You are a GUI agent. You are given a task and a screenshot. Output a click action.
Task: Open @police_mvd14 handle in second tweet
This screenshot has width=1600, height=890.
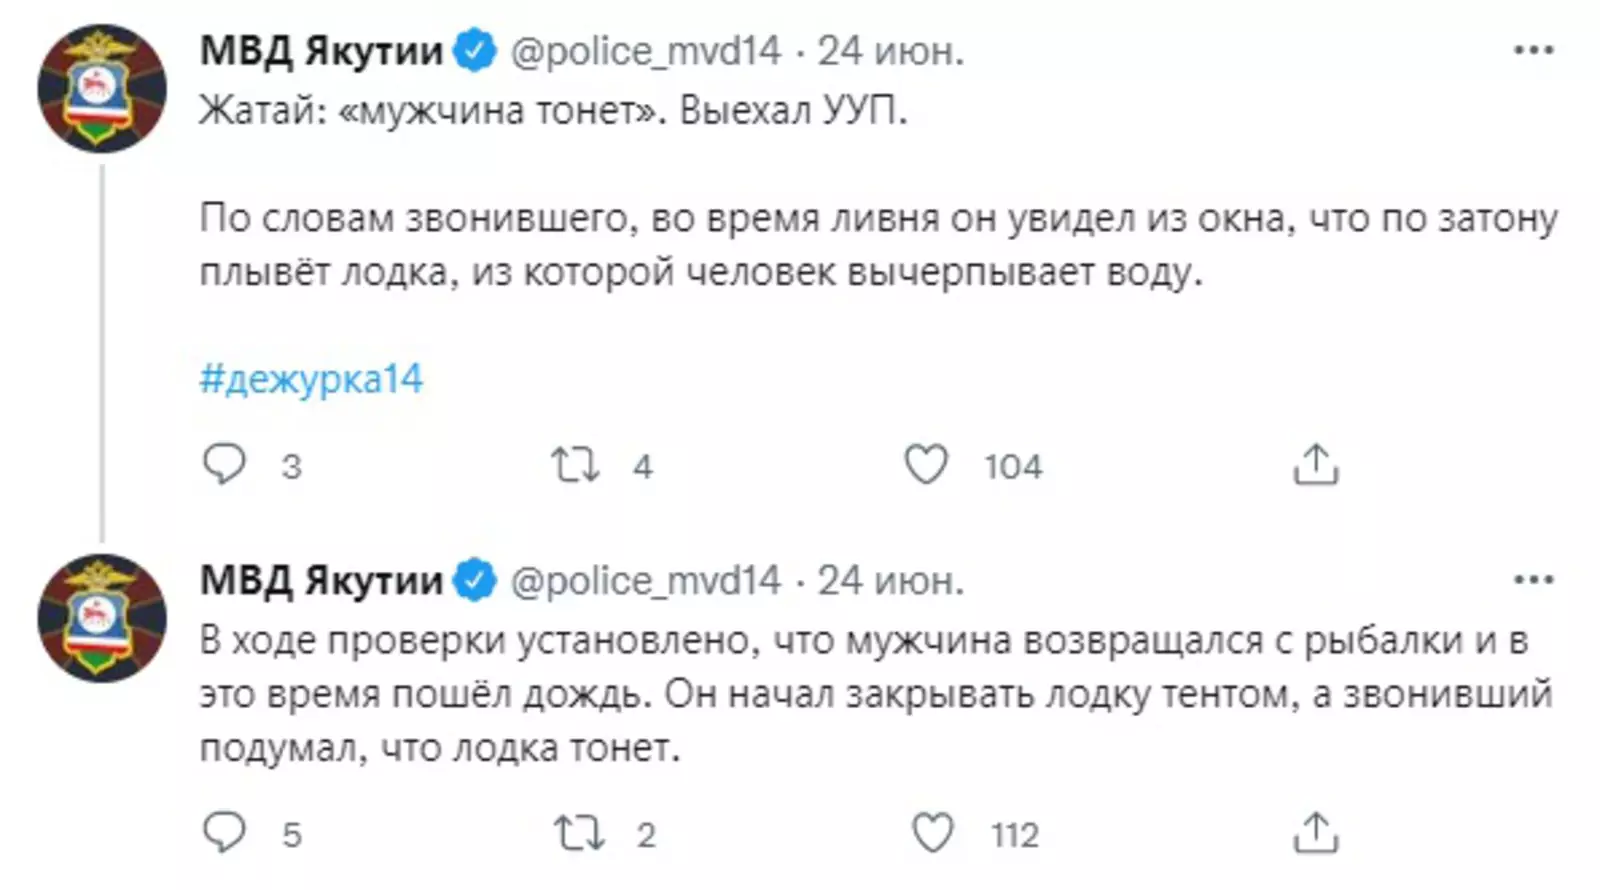(646, 580)
